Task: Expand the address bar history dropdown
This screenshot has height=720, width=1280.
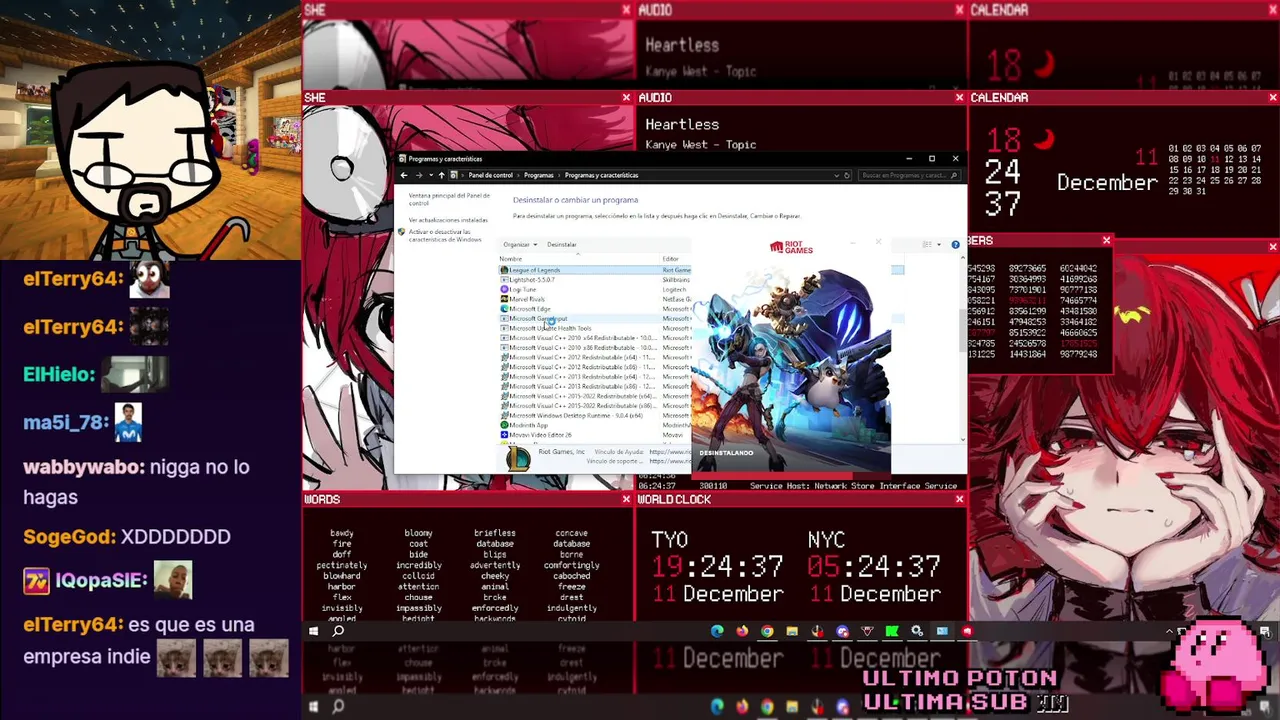Action: tap(836, 175)
